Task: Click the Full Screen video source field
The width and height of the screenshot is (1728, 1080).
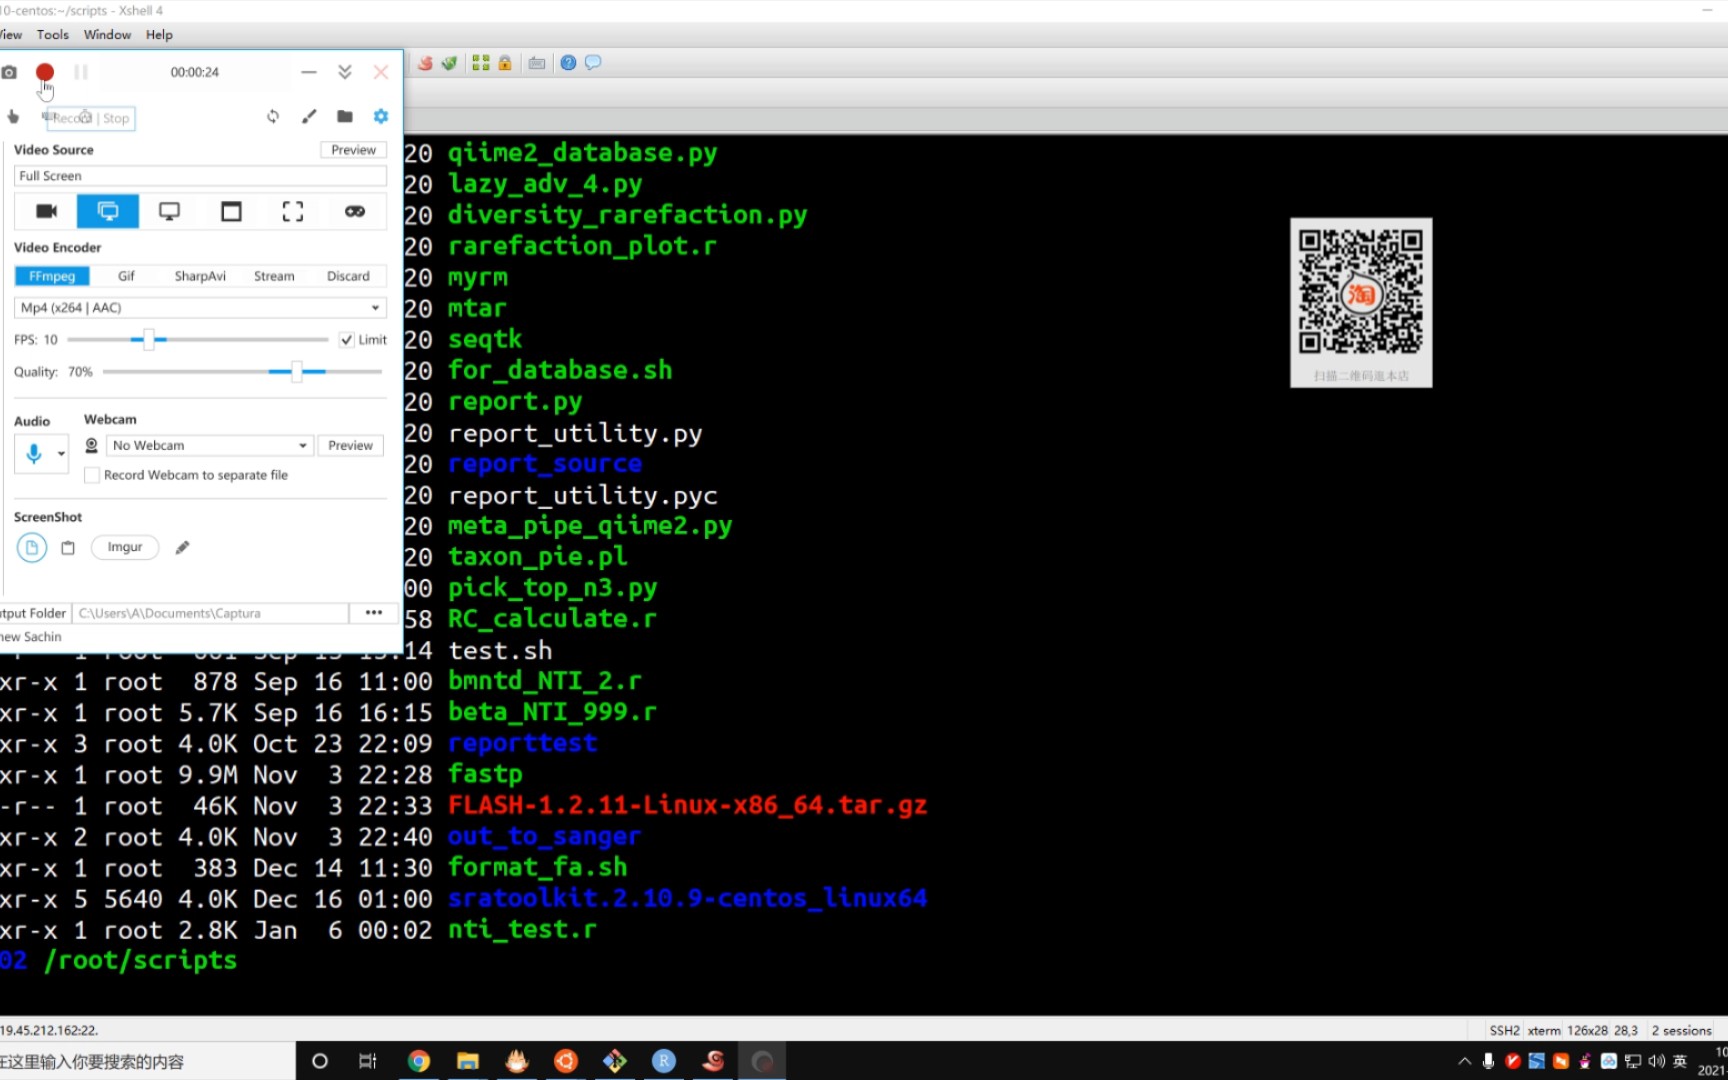Action: coord(200,176)
